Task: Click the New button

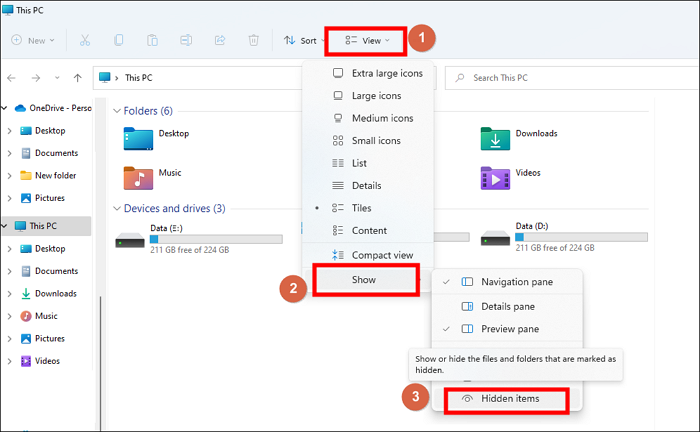Action: point(34,40)
